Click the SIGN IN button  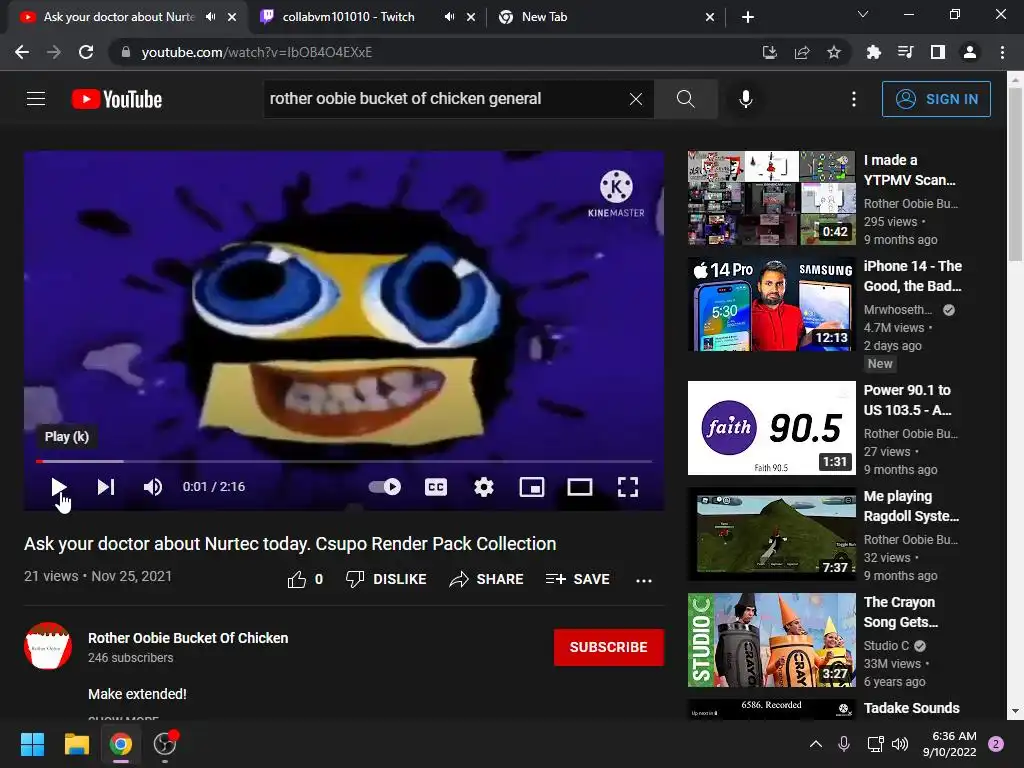click(936, 99)
